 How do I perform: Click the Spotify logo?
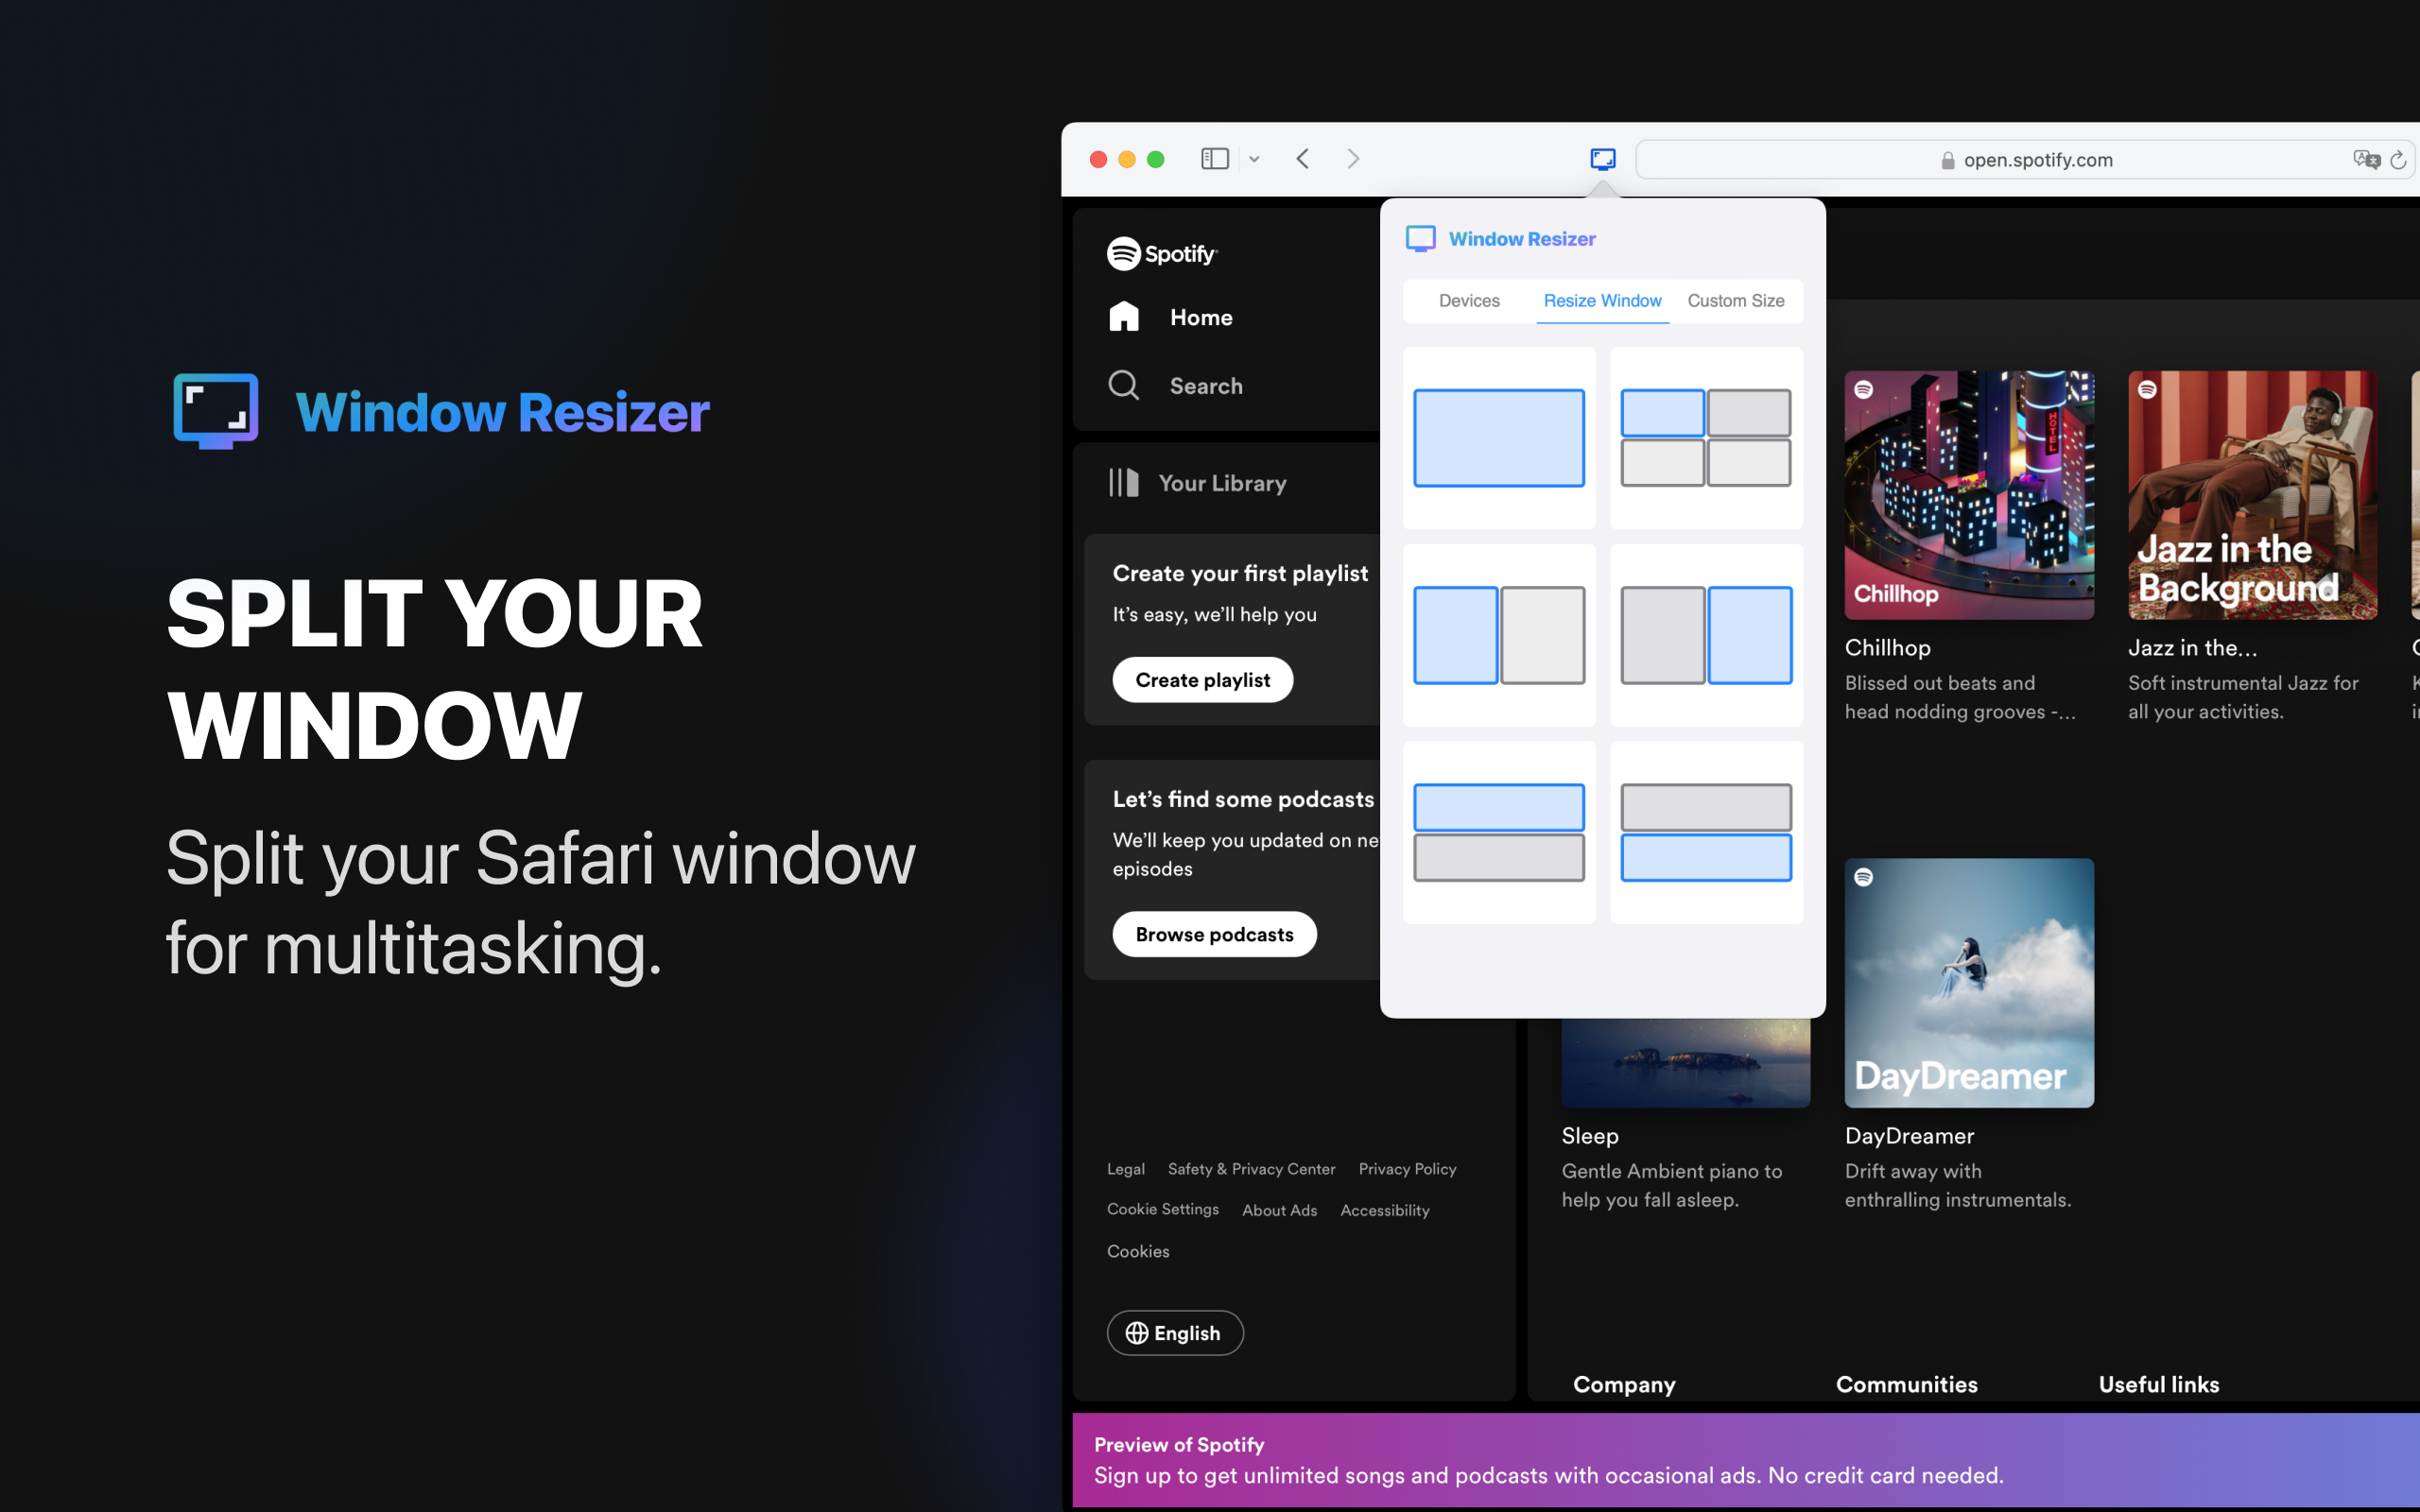click(1162, 254)
